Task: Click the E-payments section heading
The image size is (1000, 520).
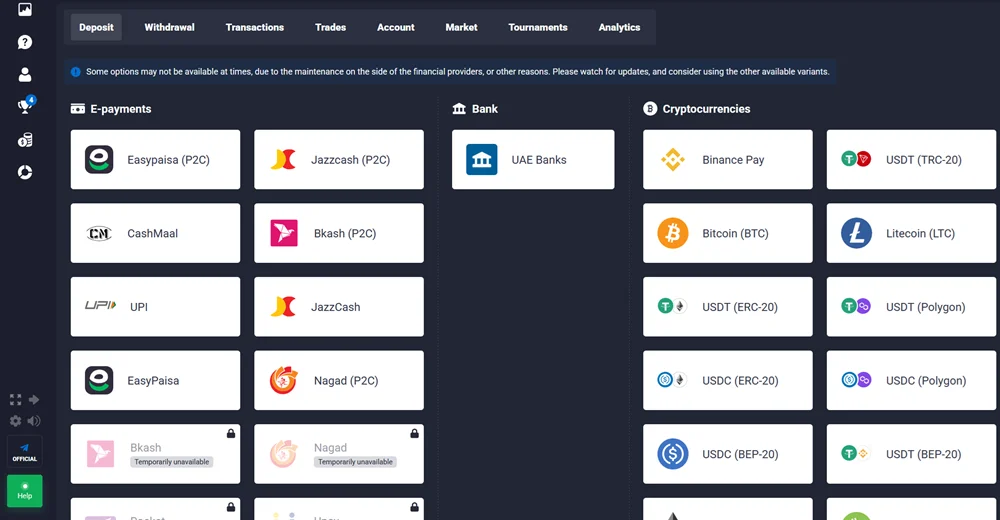Action: click(x=111, y=109)
